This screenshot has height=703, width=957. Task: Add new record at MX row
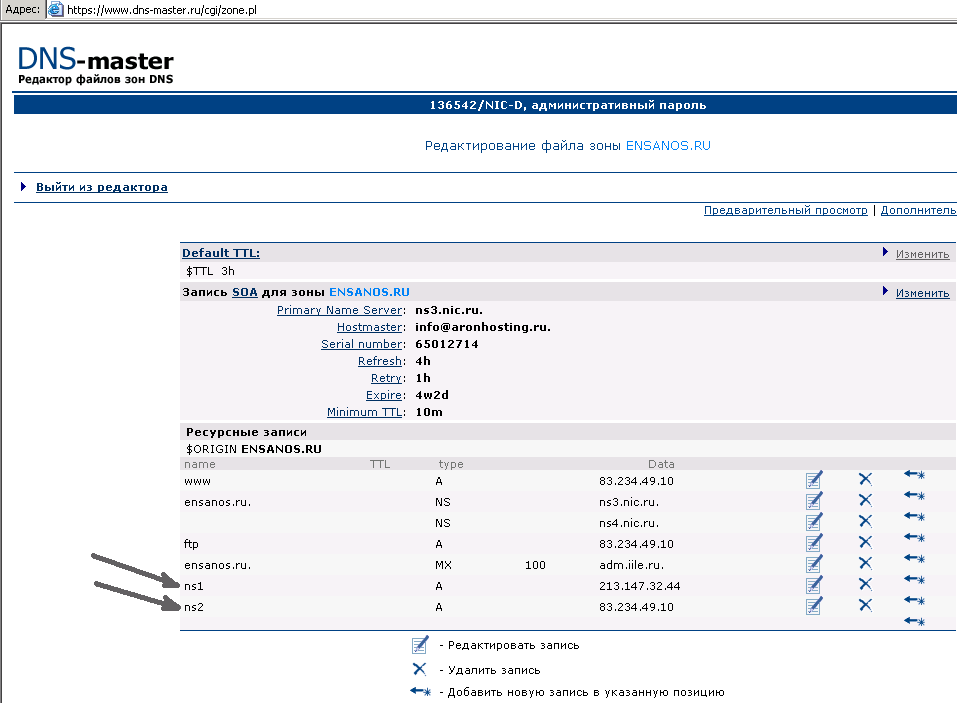(914, 558)
